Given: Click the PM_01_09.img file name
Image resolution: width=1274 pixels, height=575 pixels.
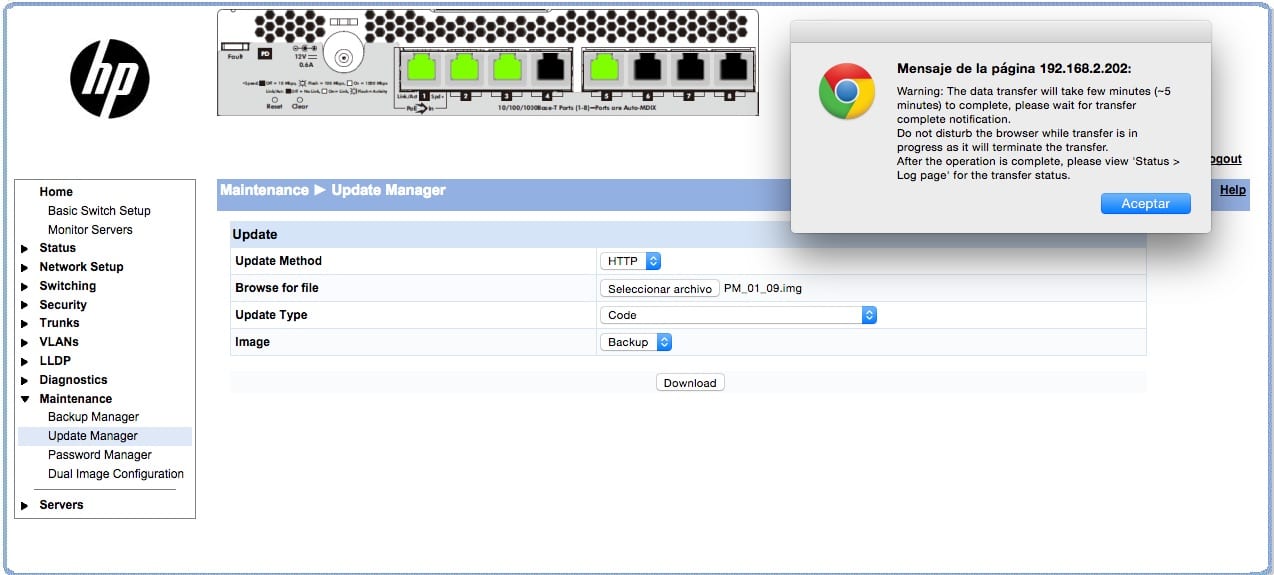Looking at the screenshot, I should pyautogui.click(x=763, y=288).
